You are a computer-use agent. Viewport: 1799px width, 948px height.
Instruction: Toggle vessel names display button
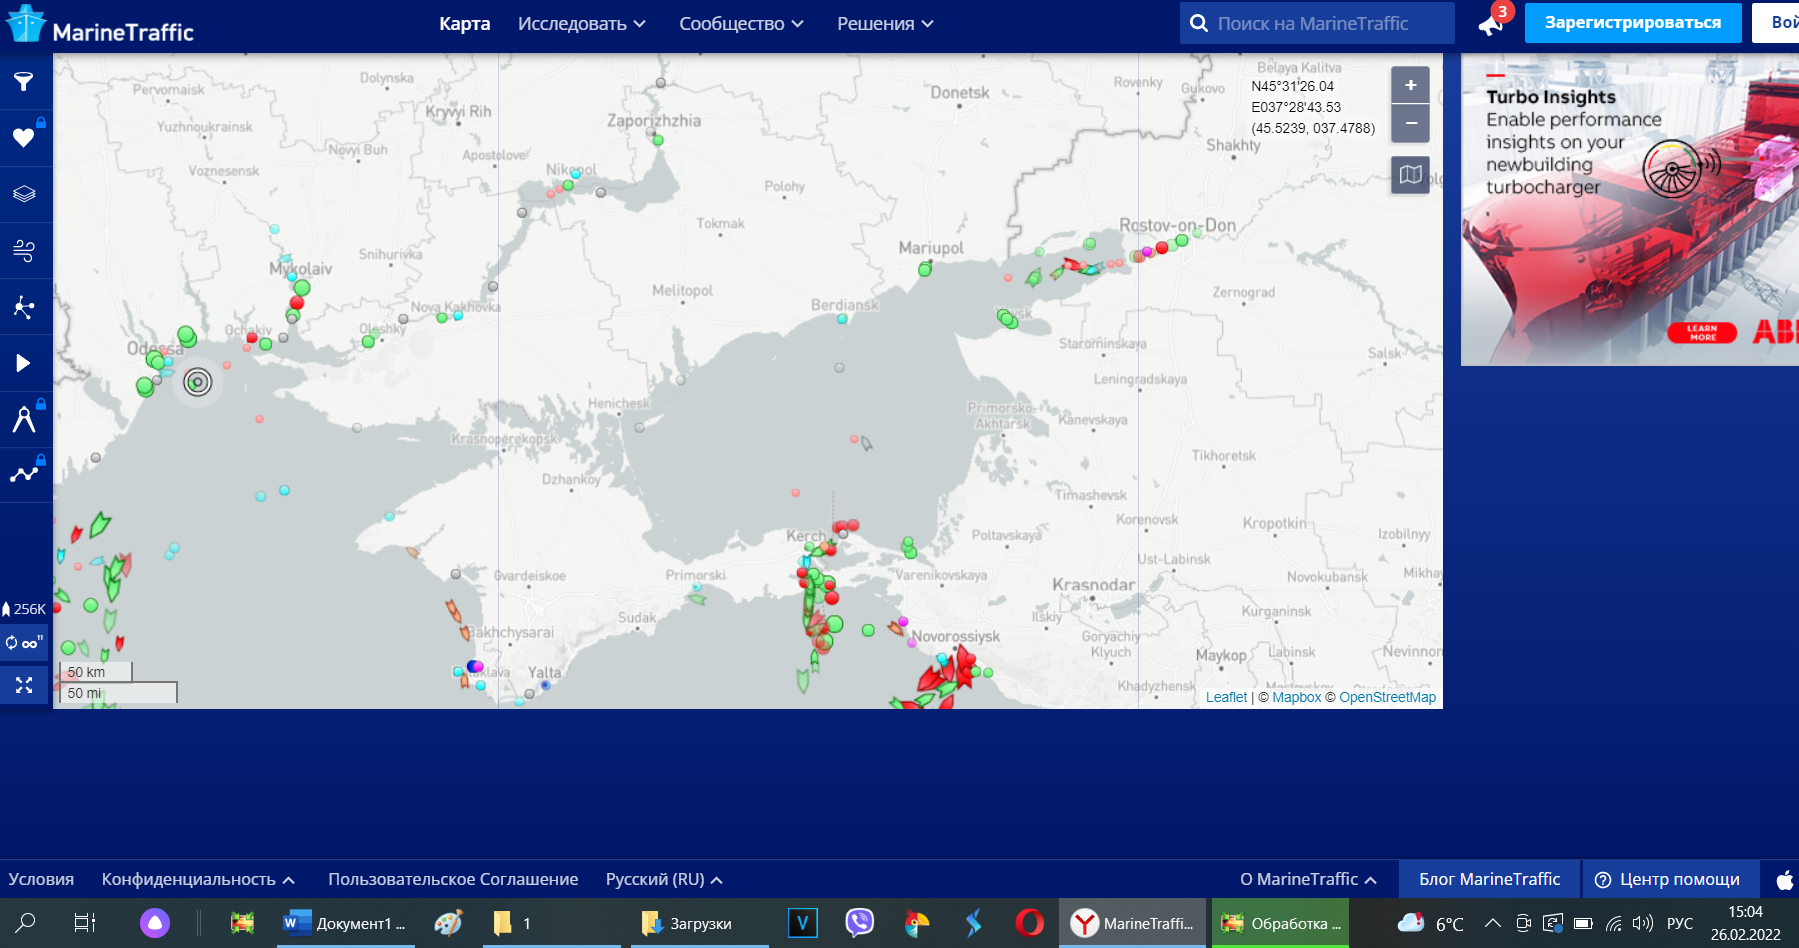[24, 643]
